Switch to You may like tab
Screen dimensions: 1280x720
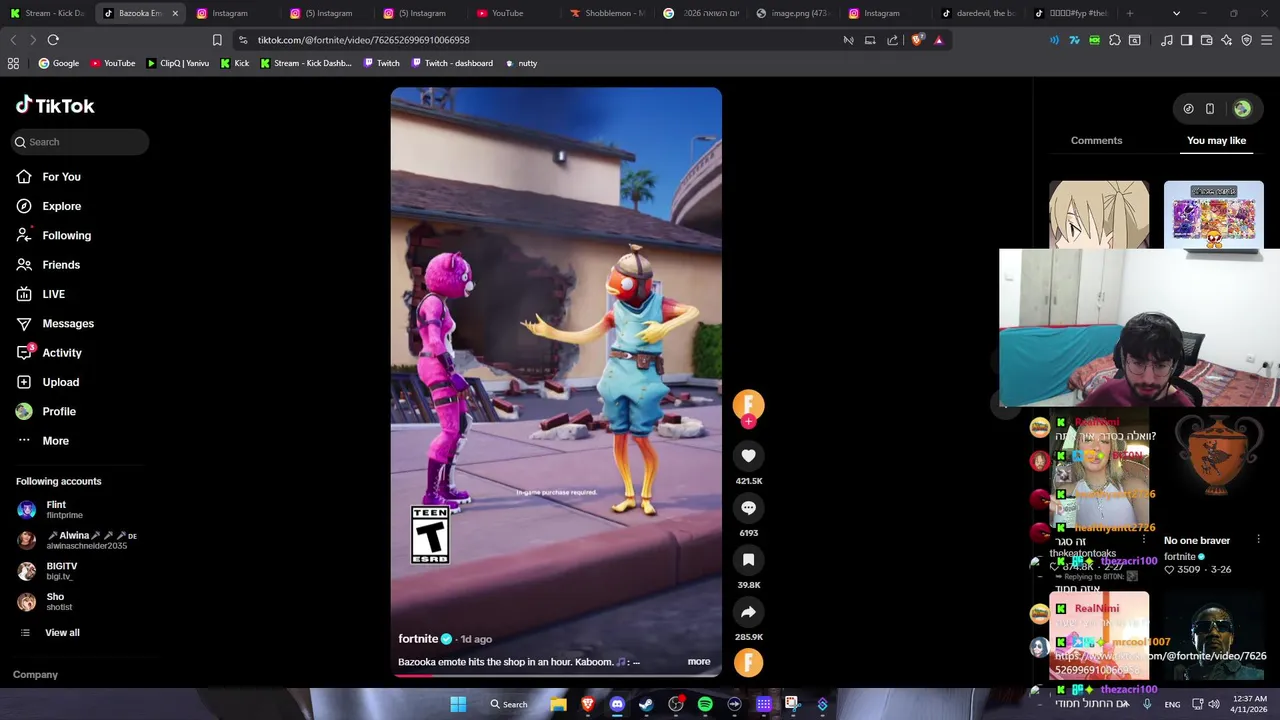pos(1216,141)
